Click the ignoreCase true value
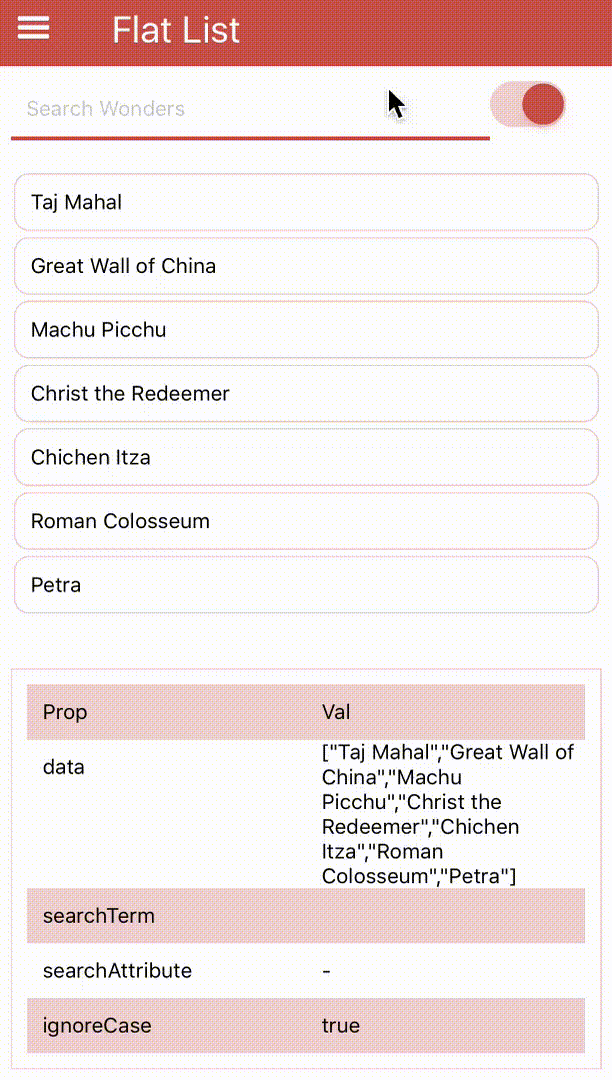612x1080 pixels. click(341, 1026)
